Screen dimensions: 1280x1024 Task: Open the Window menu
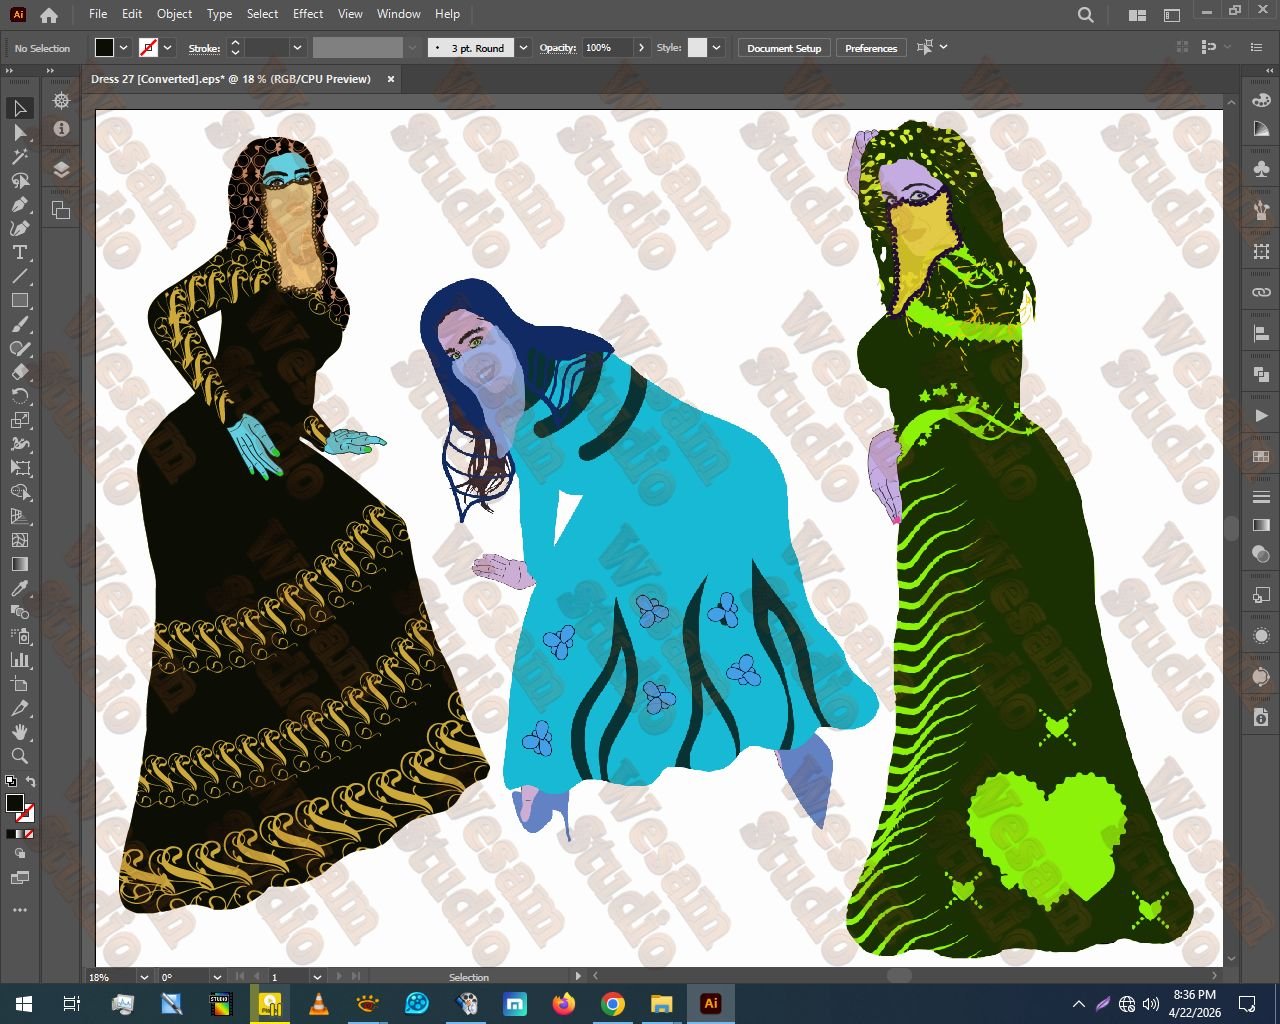(x=399, y=14)
